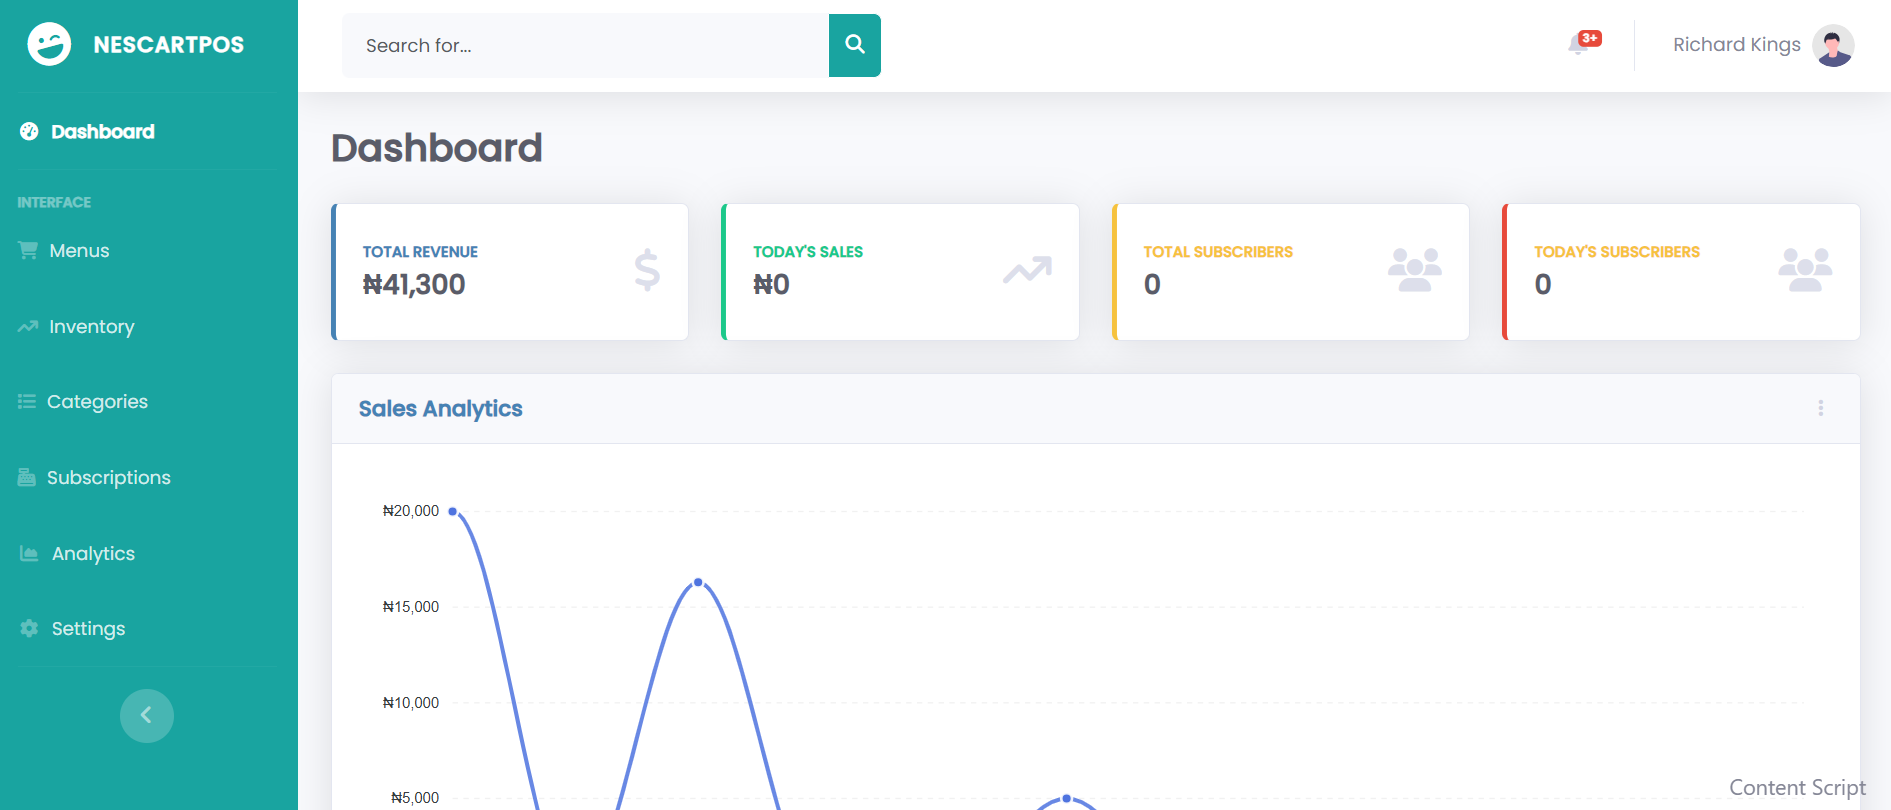Open the Dashboard sidebar item
This screenshot has height=810, width=1891.
click(102, 132)
